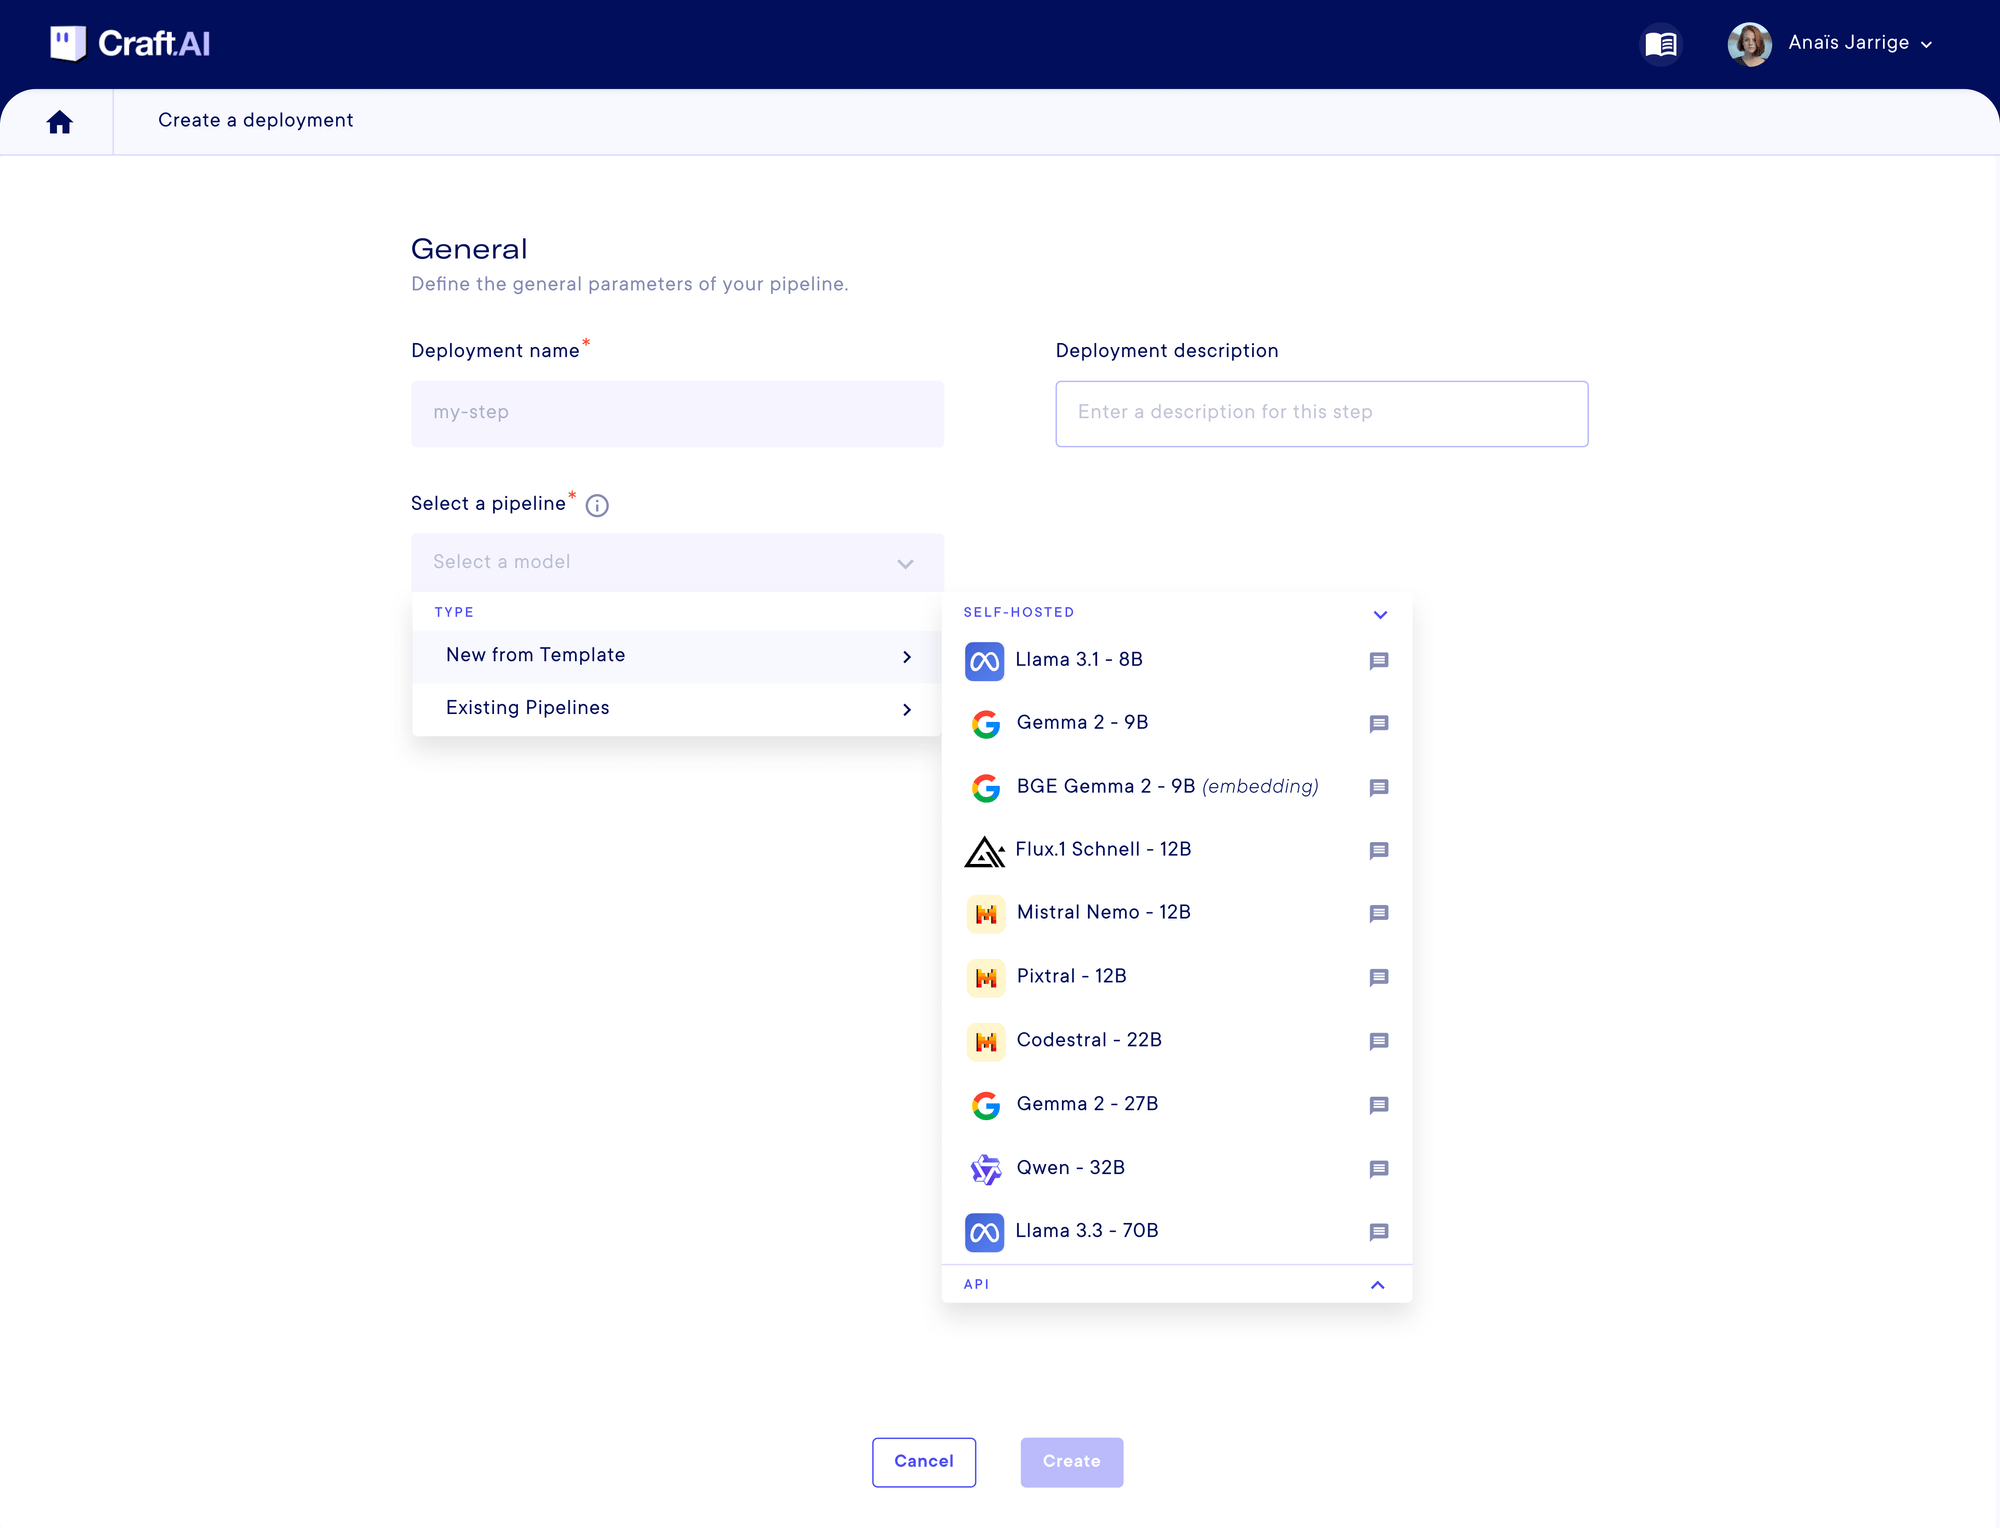Open chat icon for Mistral Nemo - 12B
This screenshot has width=2000, height=1528.
[1379, 914]
